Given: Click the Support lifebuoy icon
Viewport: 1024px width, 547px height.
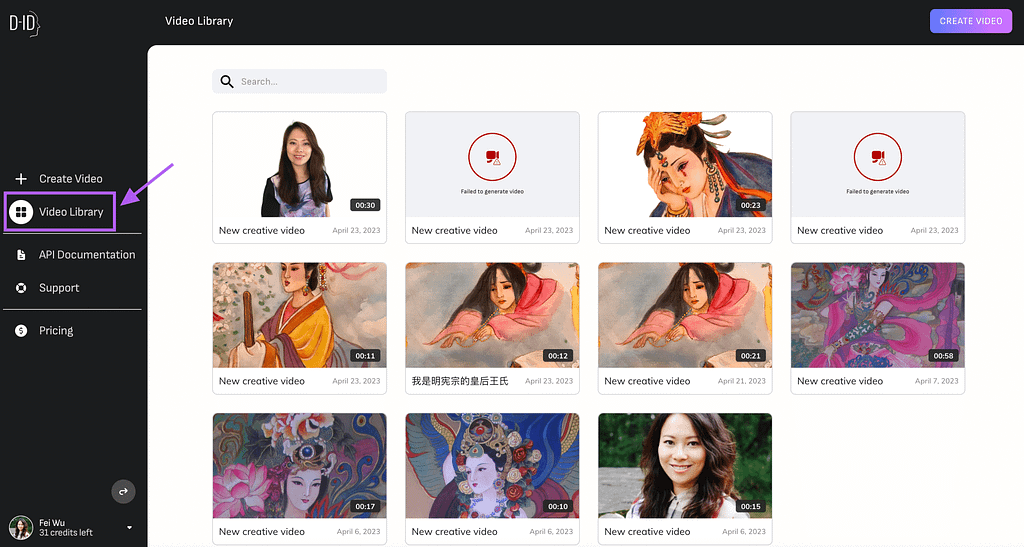Looking at the screenshot, I should tap(21, 288).
